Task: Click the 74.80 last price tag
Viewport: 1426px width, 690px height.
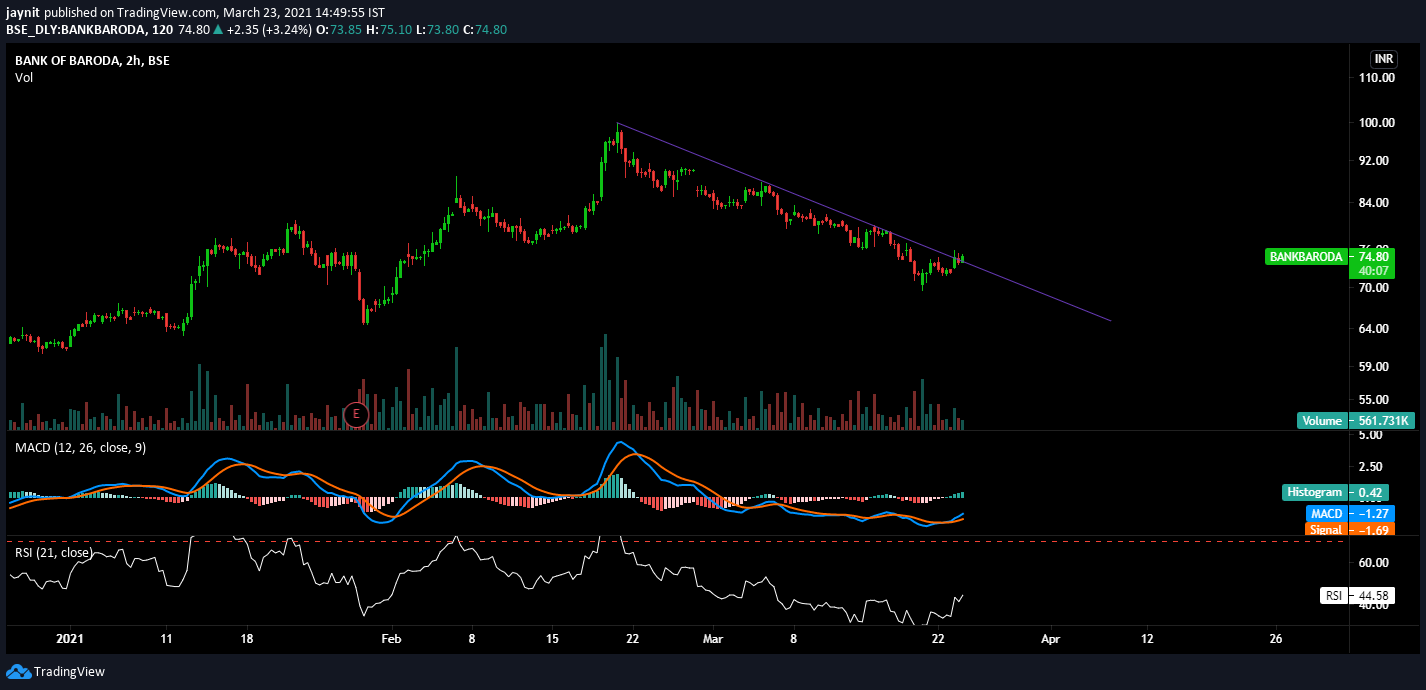Action: (1376, 256)
